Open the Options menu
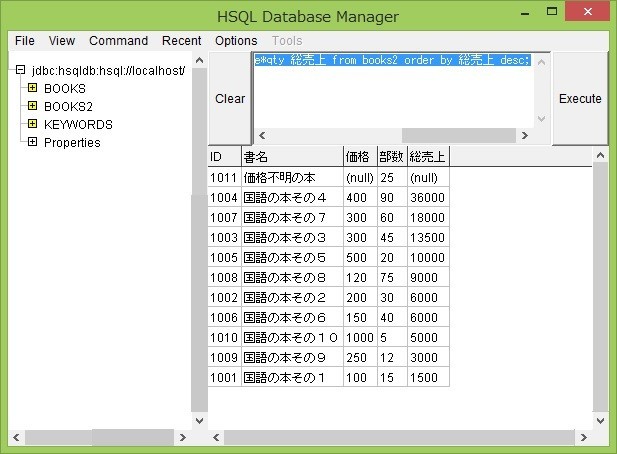The width and height of the screenshot is (617, 454). click(x=236, y=41)
